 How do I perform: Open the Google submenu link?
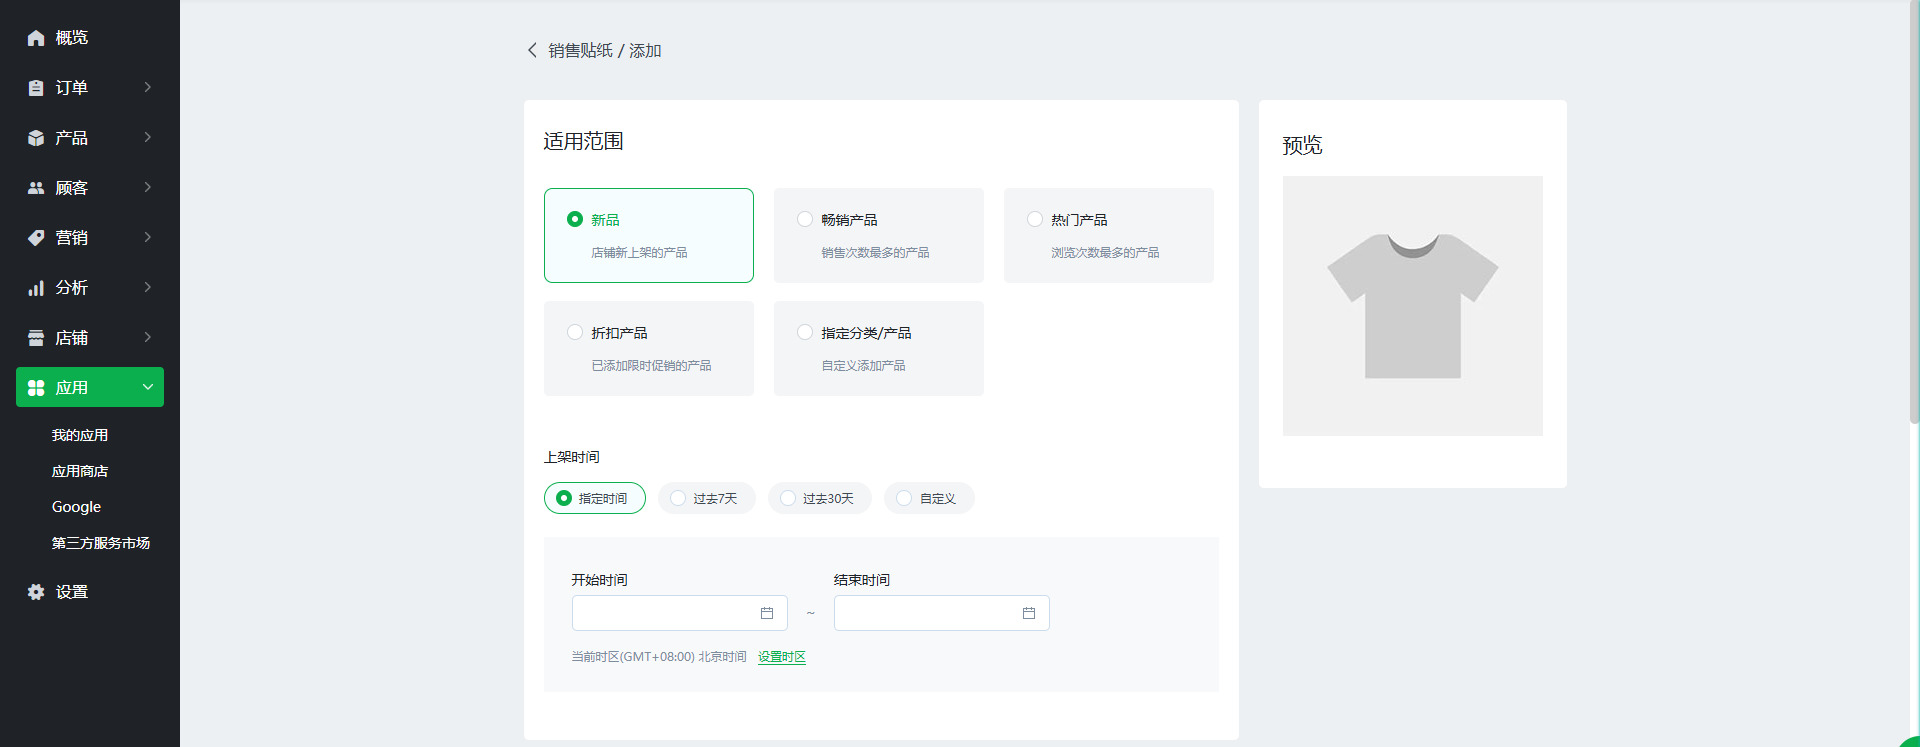[x=76, y=507]
